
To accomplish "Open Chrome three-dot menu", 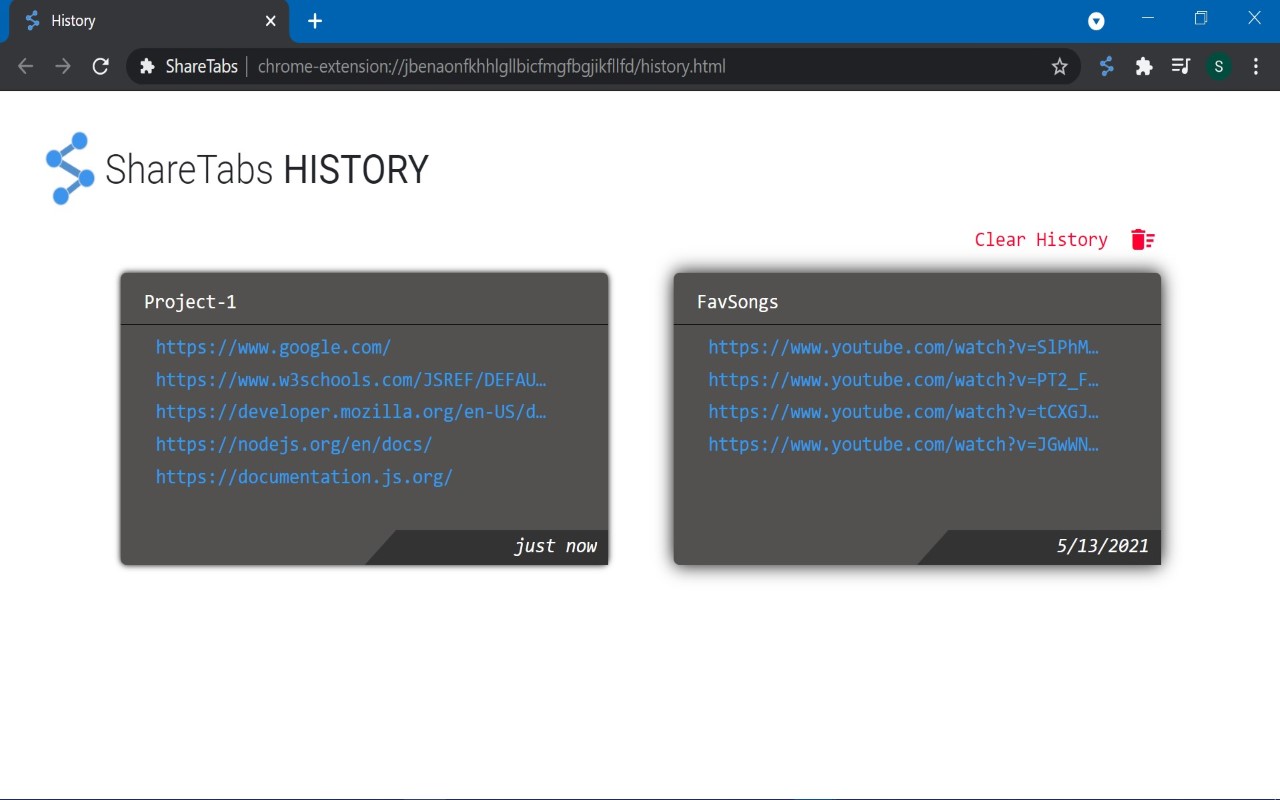I will pos(1256,67).
